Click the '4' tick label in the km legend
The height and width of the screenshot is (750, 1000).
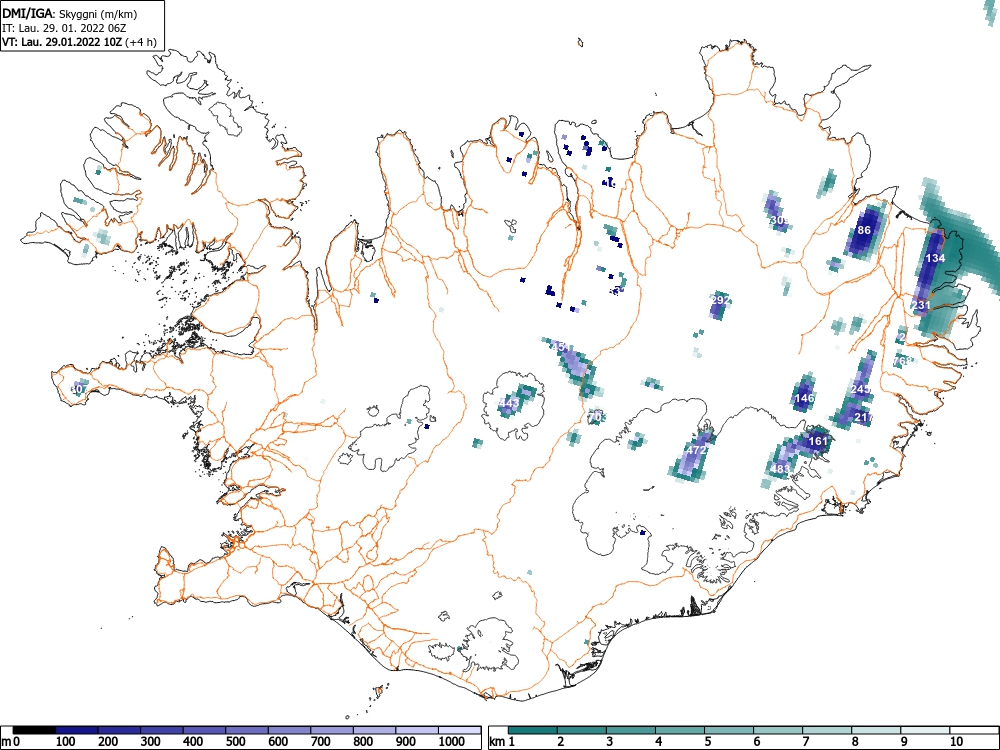coord(659,742)
